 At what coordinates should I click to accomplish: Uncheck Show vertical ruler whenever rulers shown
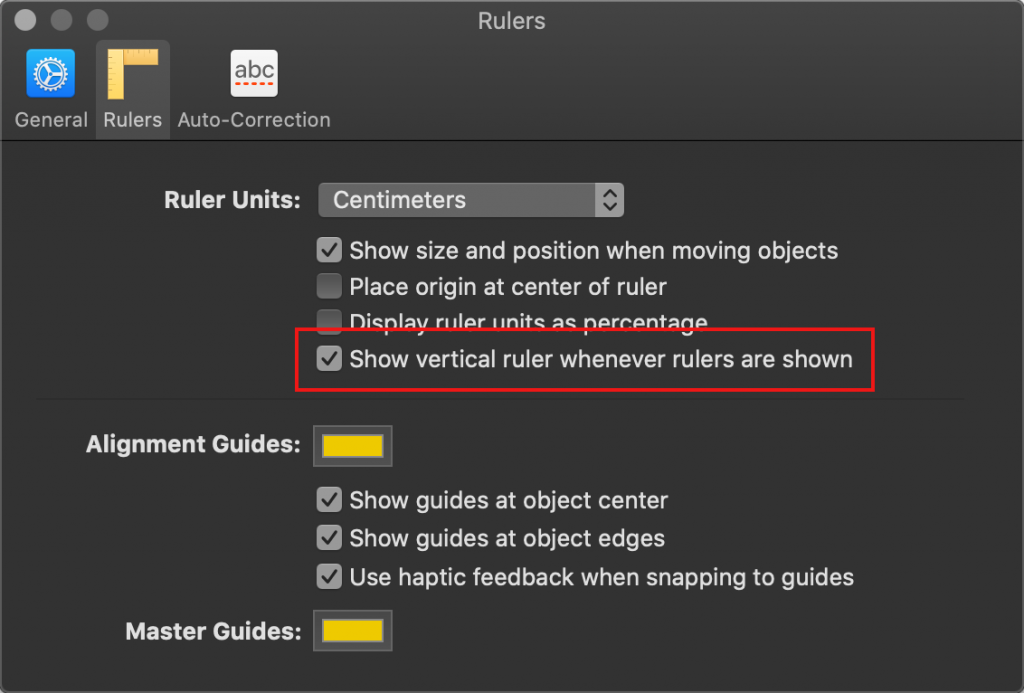coord(329,359)
